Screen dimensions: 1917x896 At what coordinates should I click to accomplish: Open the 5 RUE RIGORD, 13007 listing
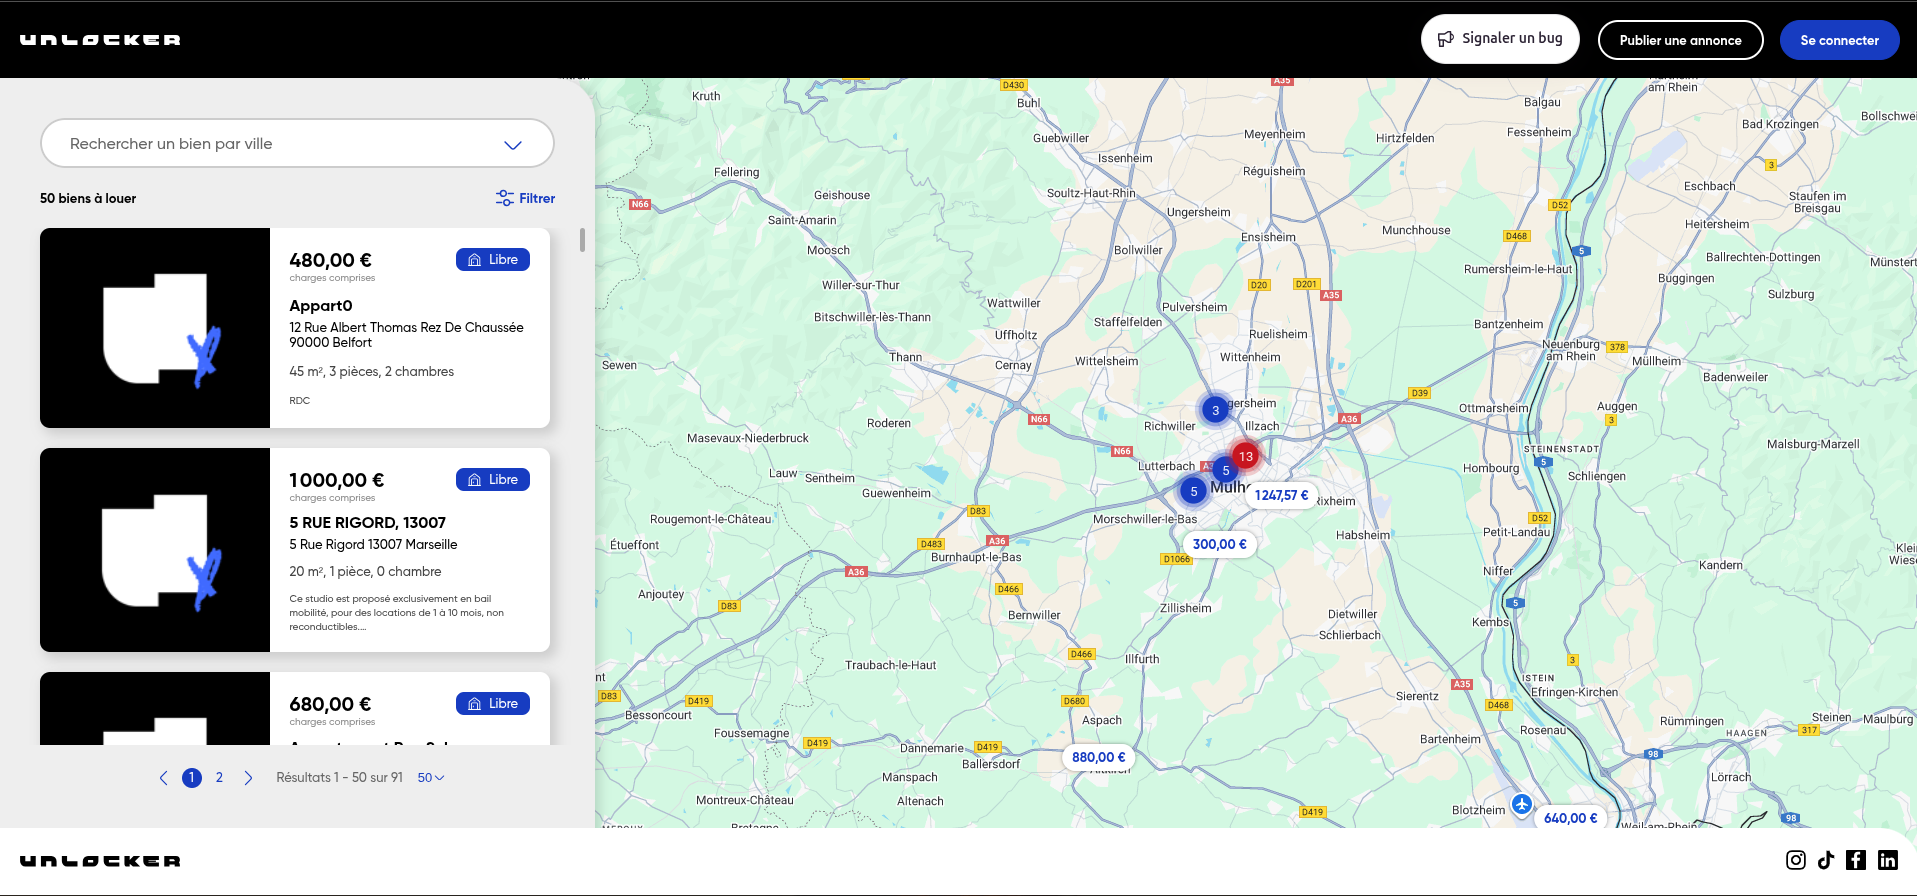point(295,550)
